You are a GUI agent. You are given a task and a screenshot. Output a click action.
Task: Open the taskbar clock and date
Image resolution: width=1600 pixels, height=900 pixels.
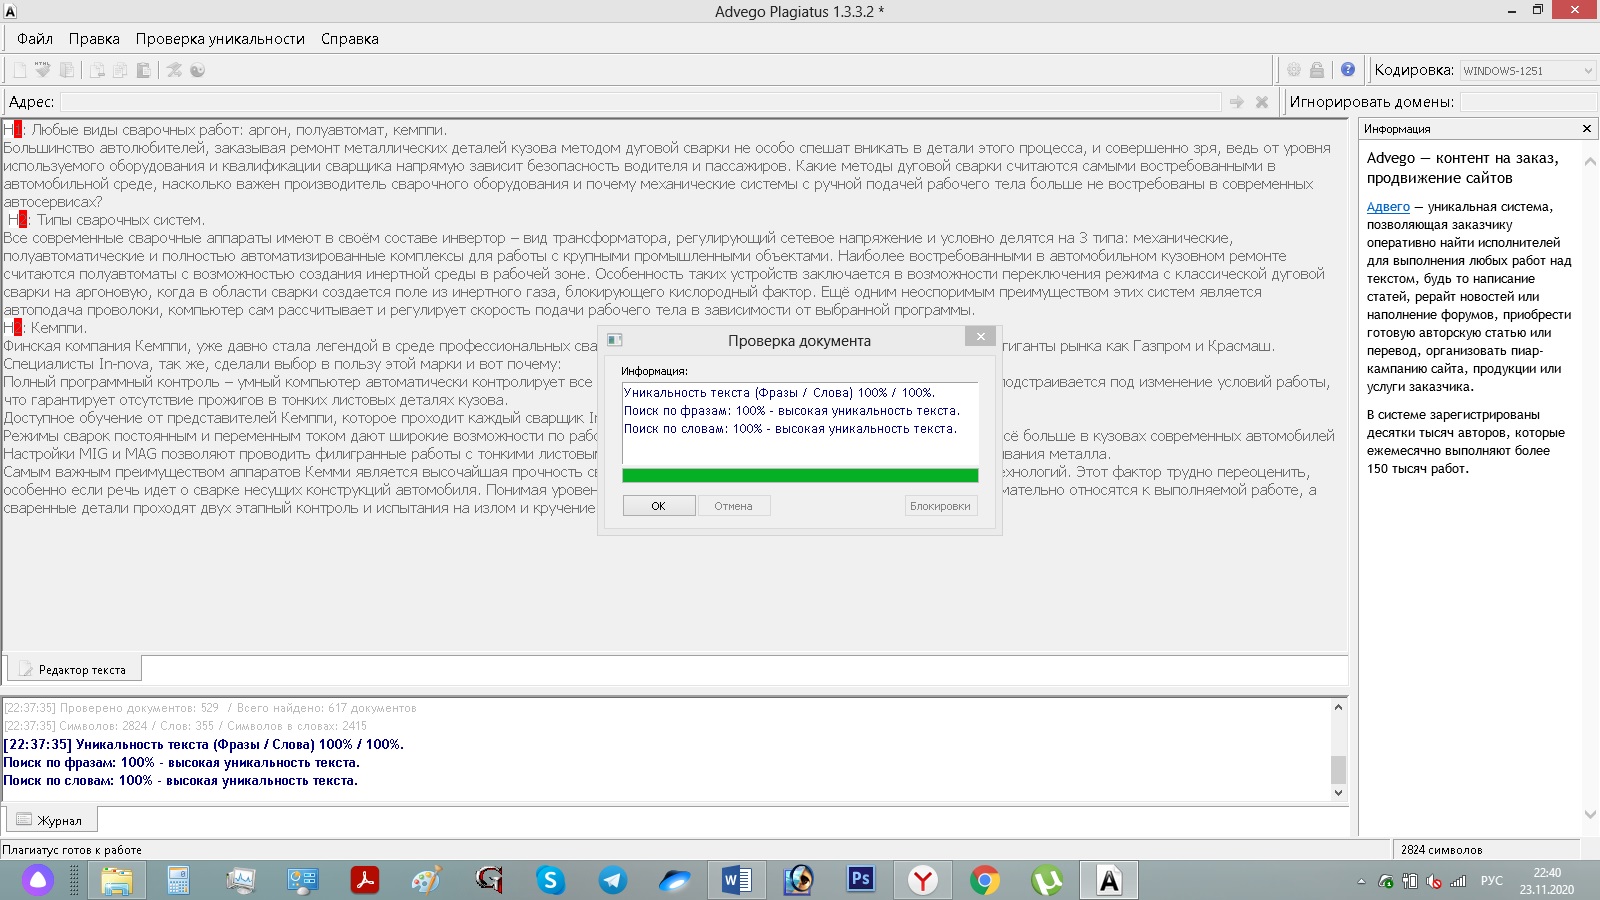tap(1547, 881)
